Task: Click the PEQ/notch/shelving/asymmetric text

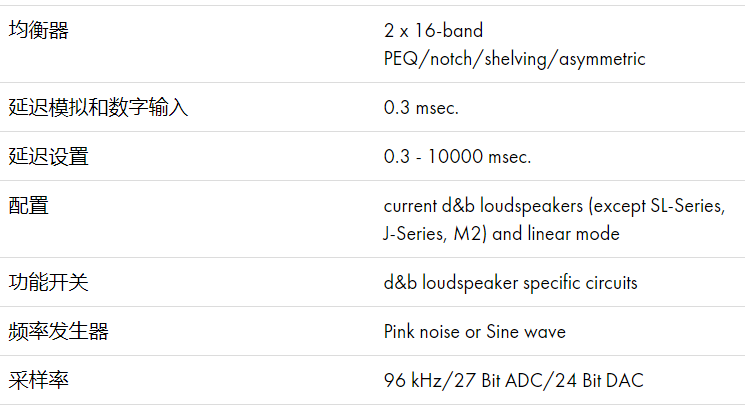Action: (514, 58)
